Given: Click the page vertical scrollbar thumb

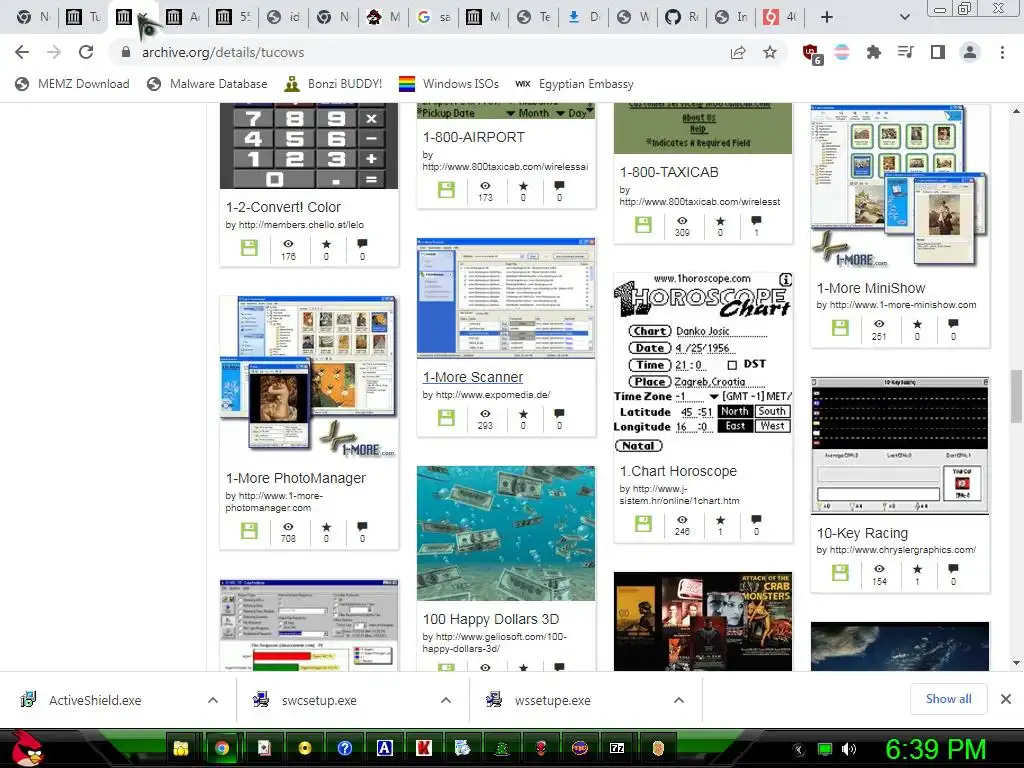Looking at the screenshot, I should (x=1016, y=396).
